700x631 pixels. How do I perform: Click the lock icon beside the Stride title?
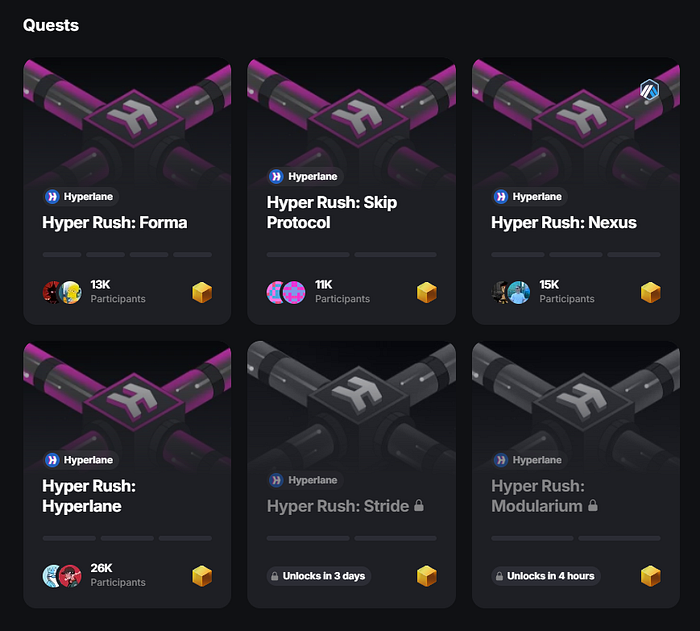click(x=419, y=506)
